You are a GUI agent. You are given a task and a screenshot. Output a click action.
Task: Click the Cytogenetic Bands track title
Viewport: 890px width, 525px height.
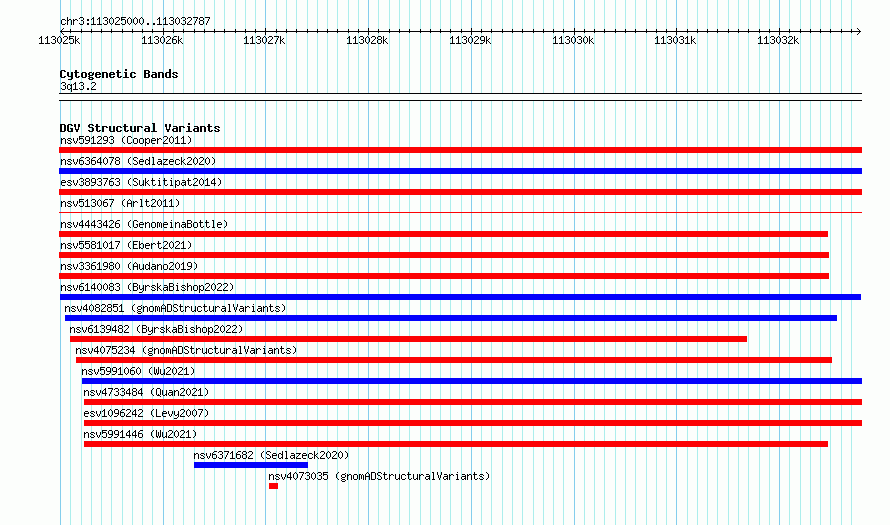(x=119, y=74)
